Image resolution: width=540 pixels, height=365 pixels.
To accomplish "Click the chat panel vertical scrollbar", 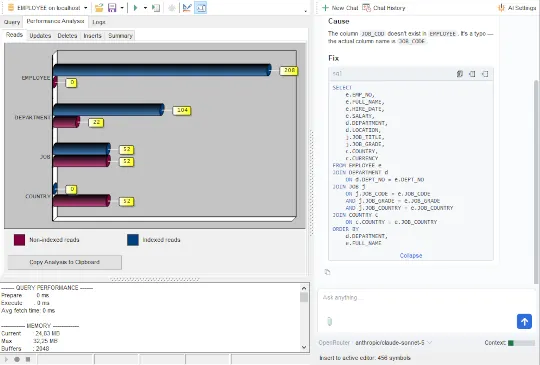I will pyautogui.click(x=537, y=181).
